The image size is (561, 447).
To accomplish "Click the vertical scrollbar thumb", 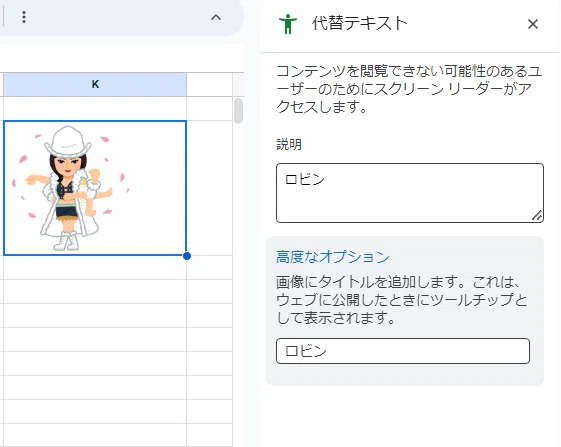I will coord(238,111).
